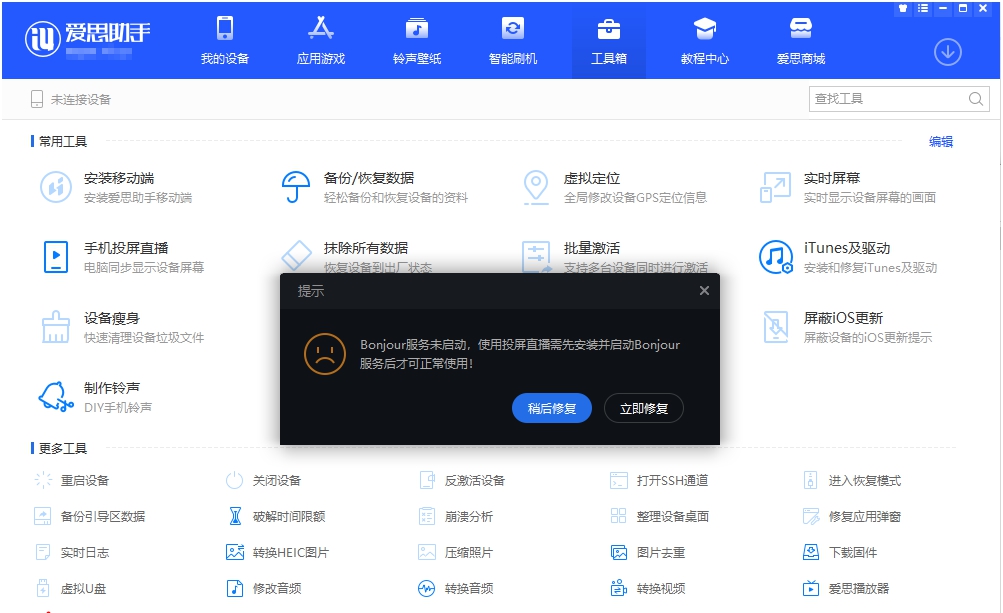Image resolution: width=1003 pixels, height=613 pixels.
Task: Click the 立即修复 button in the dialog
Action: coord(643,408)
